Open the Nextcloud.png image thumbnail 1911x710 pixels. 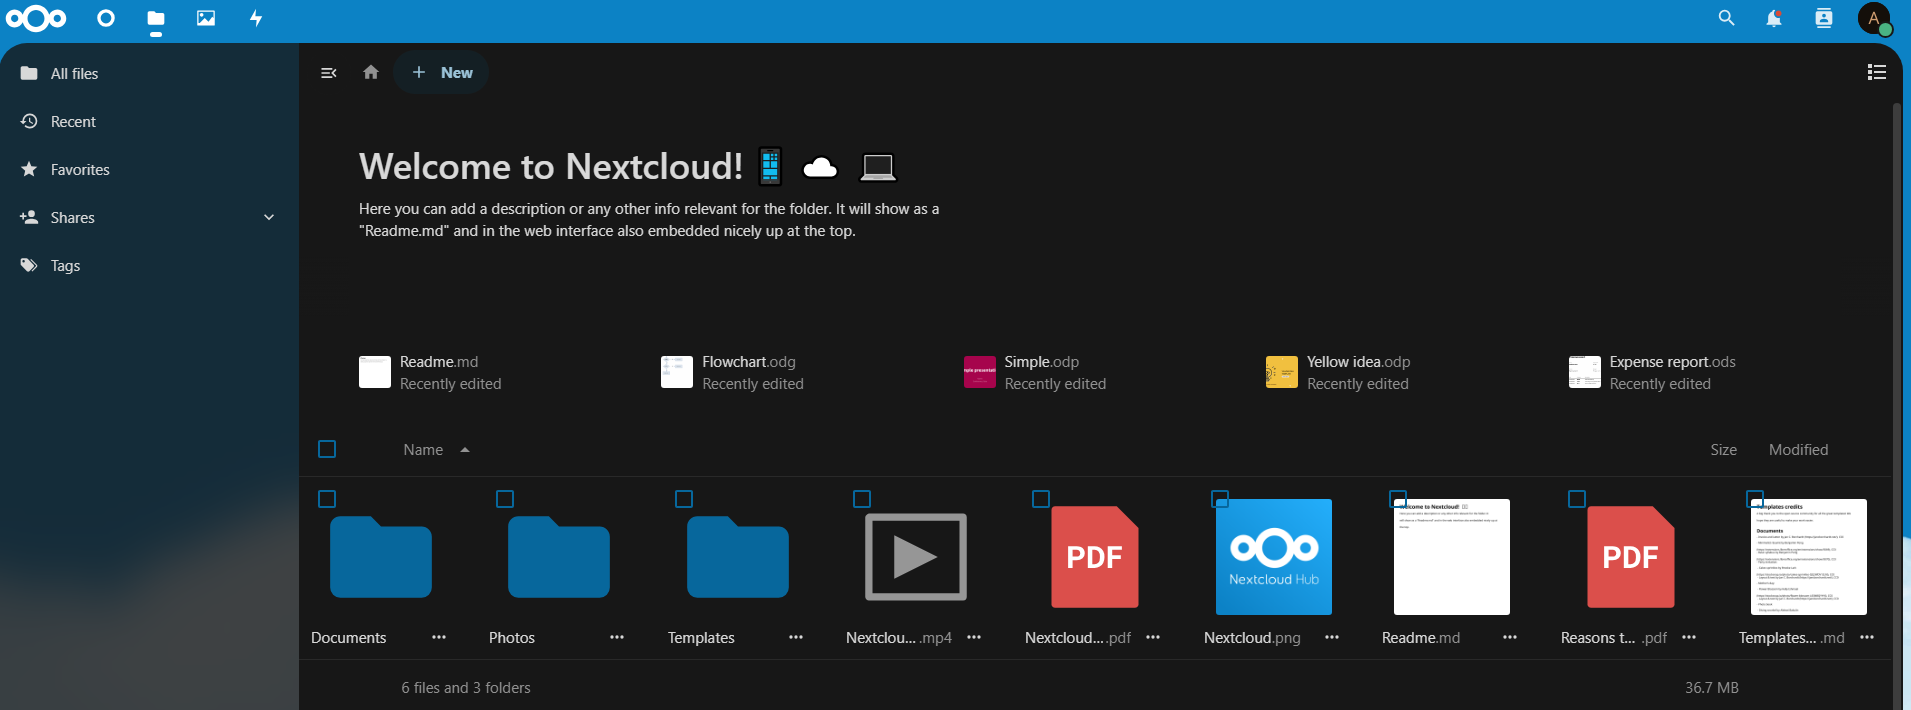1274,557
